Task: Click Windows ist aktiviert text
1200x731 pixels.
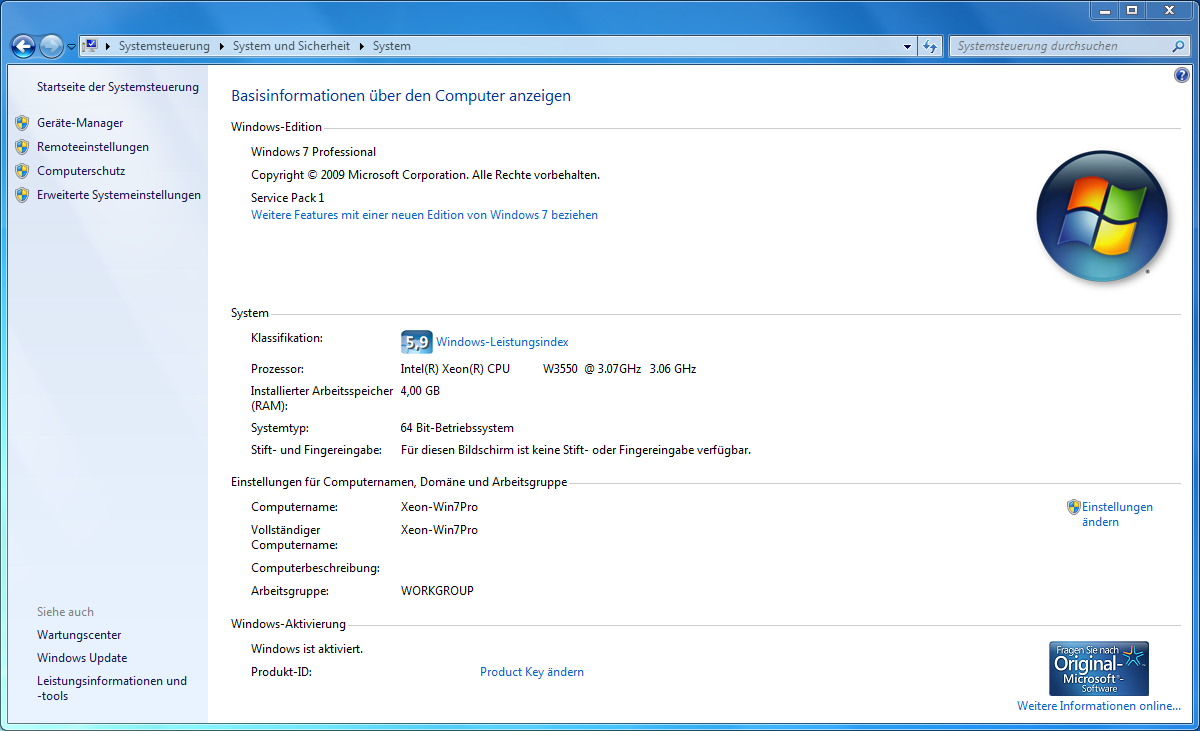Action: [307, 649]
